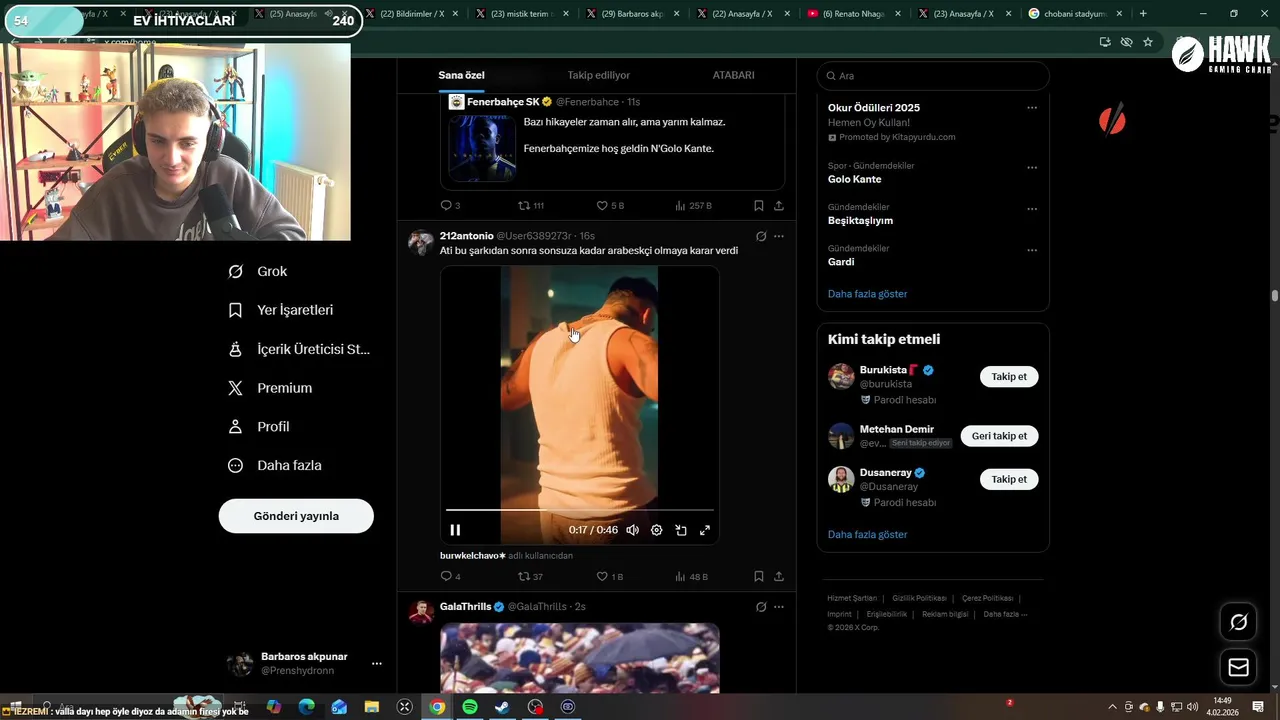Open Profil page icon
This screenshot has height=720, width=1280.
(x=236, y=426)
